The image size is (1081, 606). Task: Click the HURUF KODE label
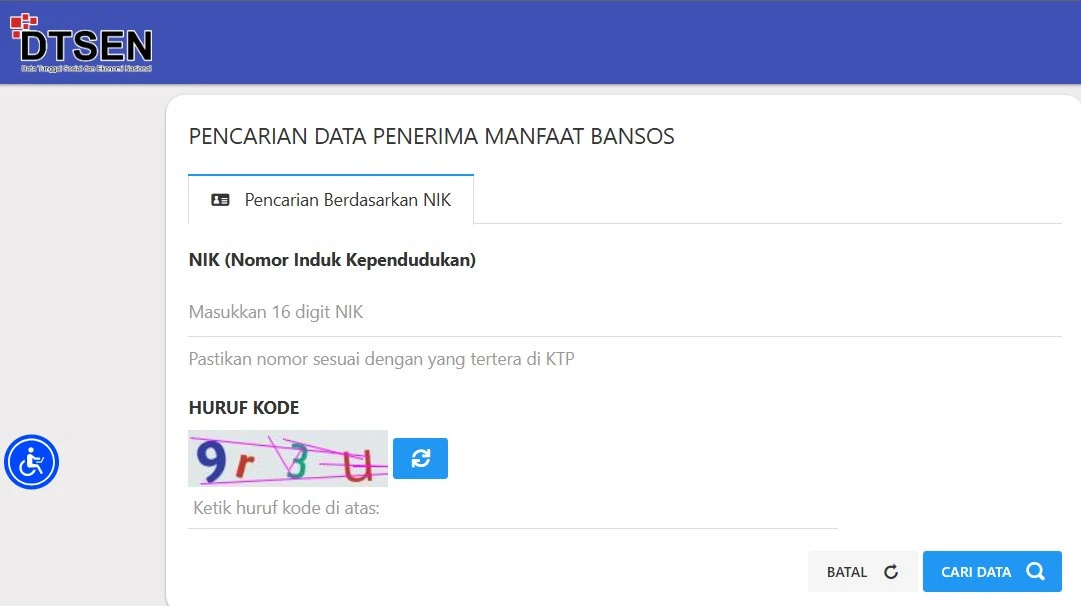point(244,407)
